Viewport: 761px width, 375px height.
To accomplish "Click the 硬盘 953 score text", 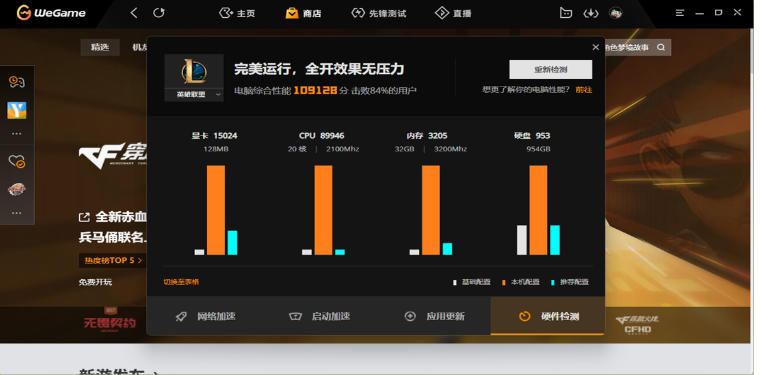I will (532, 136).
